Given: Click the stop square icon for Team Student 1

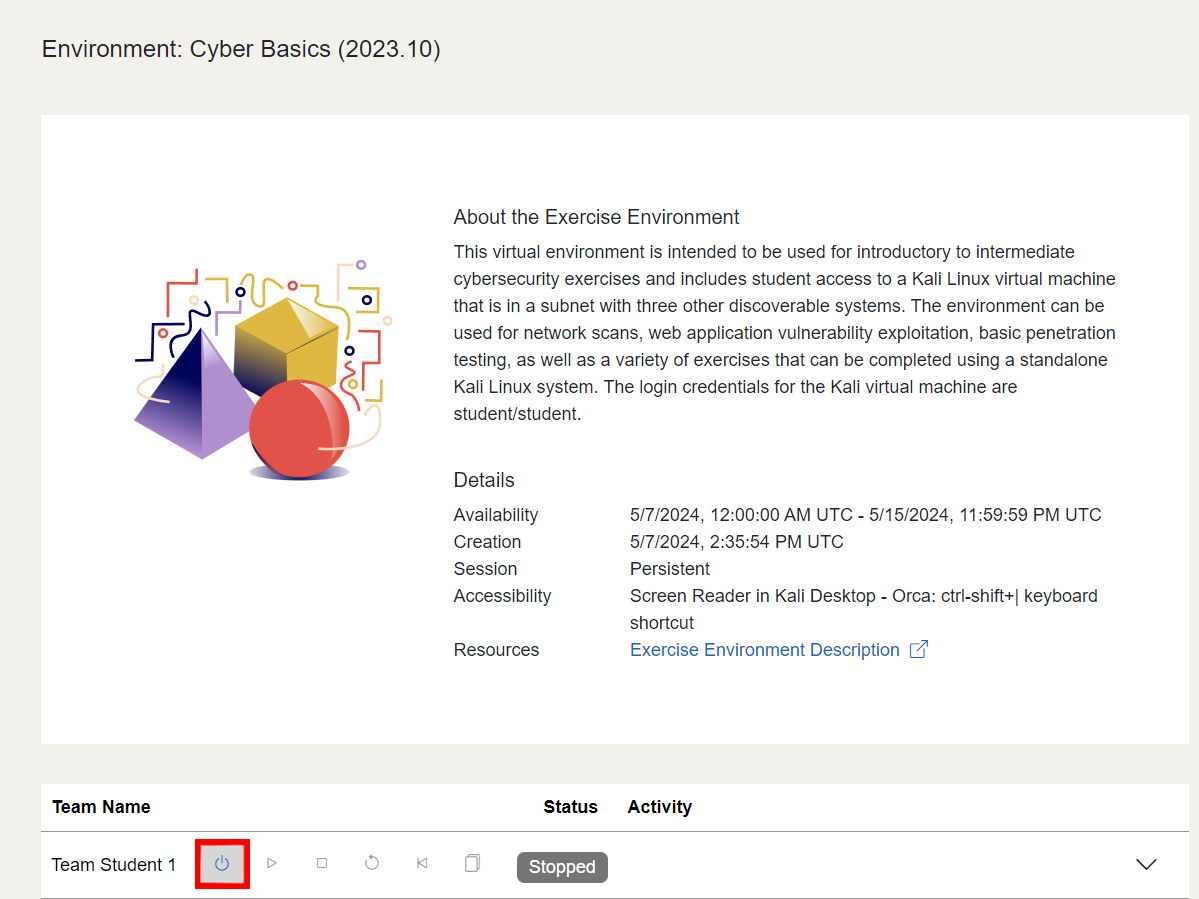Looking at the screenshot, I should click(x=322, y=863).
